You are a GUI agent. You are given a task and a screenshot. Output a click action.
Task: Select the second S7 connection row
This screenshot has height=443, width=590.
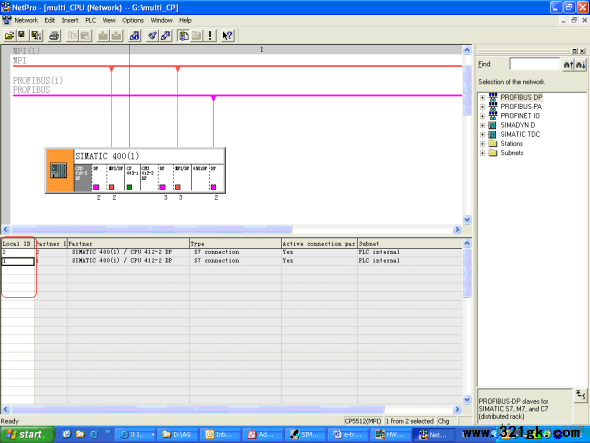pyautogui.click(x=231, y=261)
